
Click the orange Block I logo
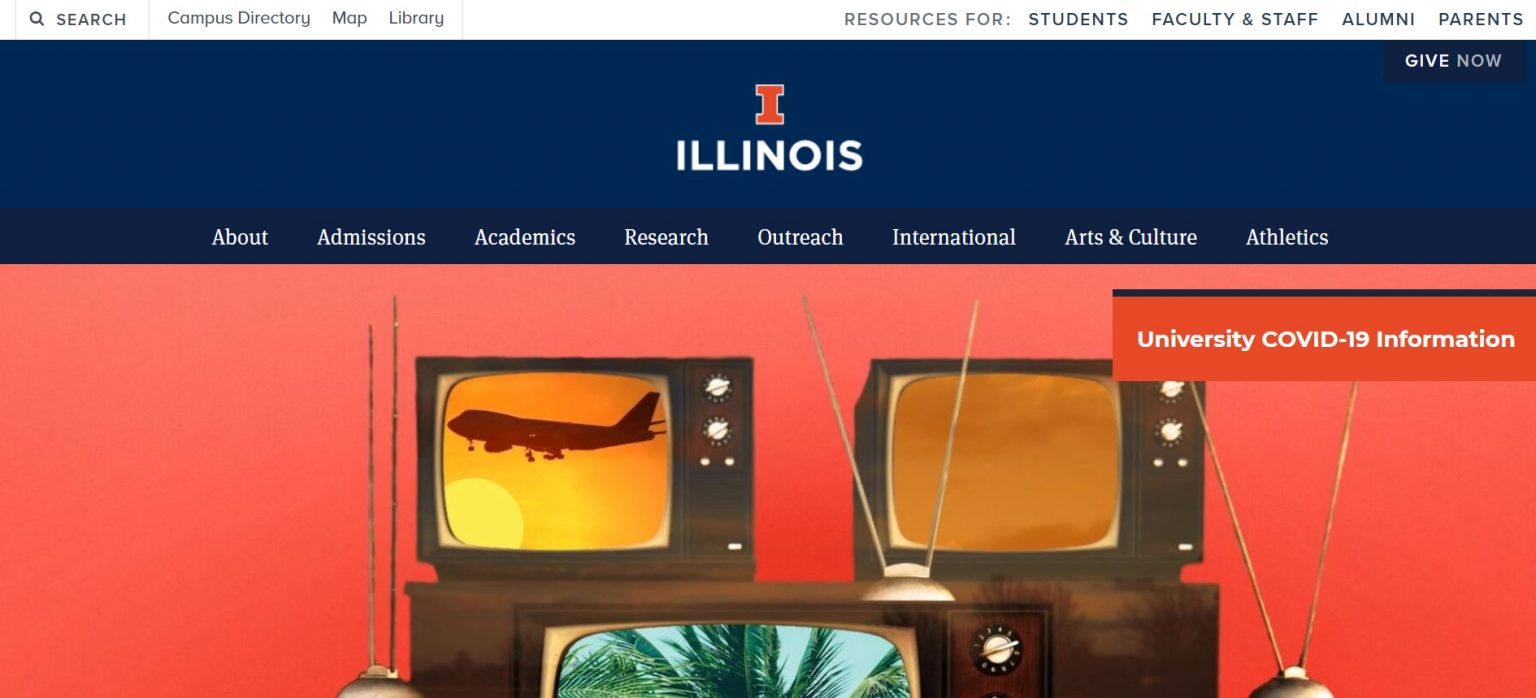click(x=770, y=104)
